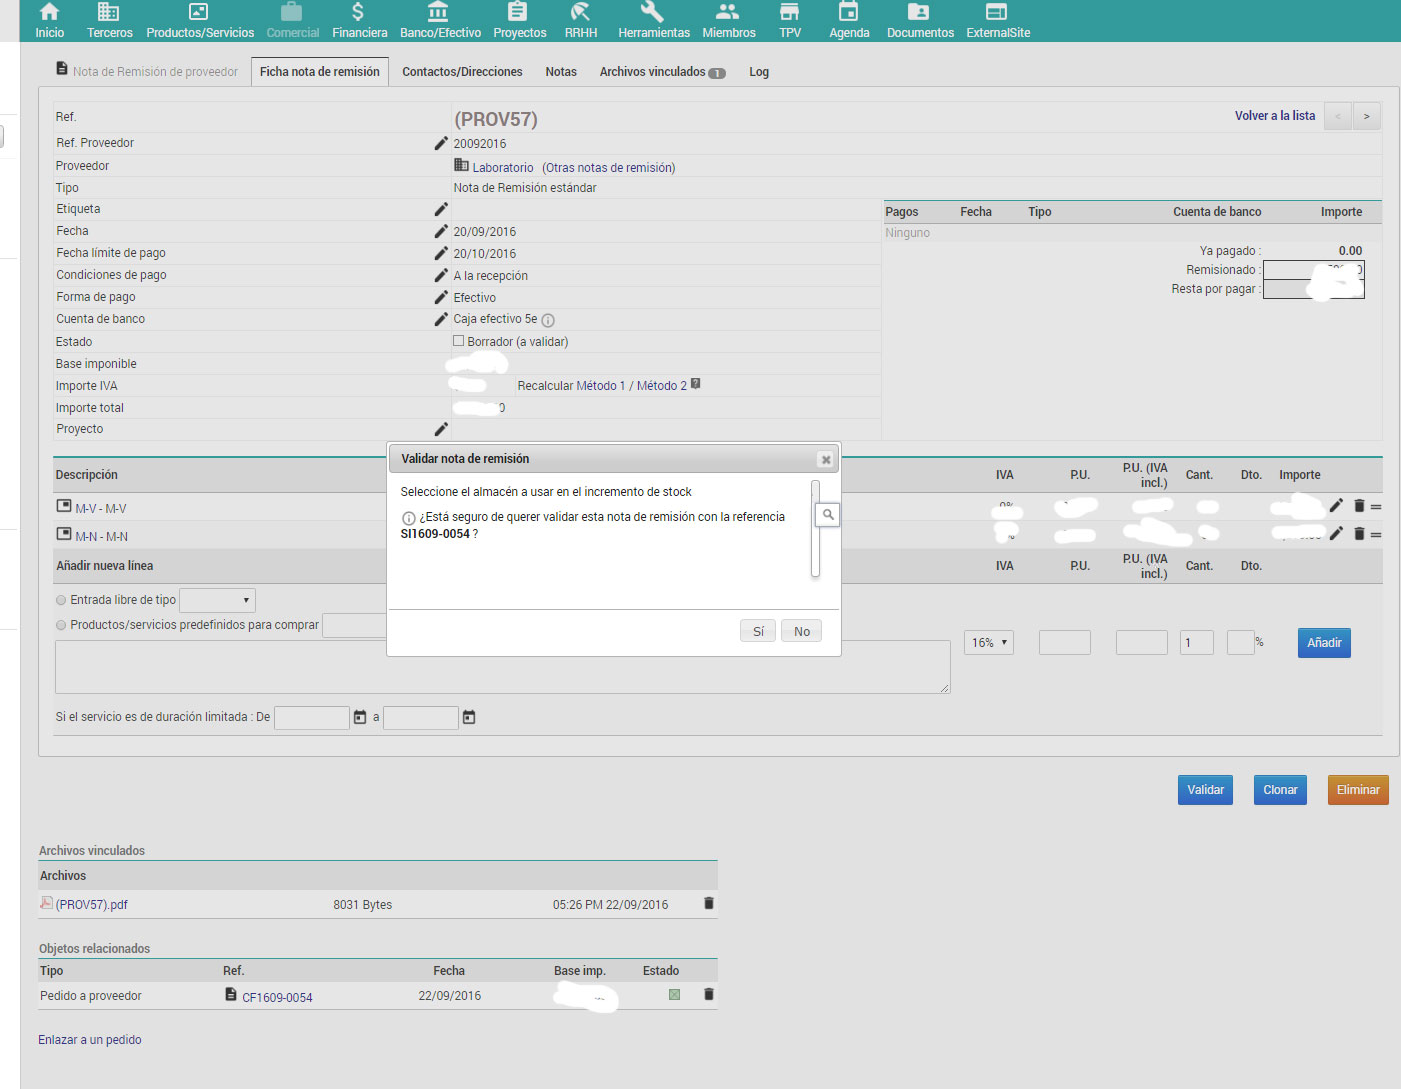Select Productos/servicios predefinidos para comprar option
1401x1089 pixels.
tap(61, 625)
